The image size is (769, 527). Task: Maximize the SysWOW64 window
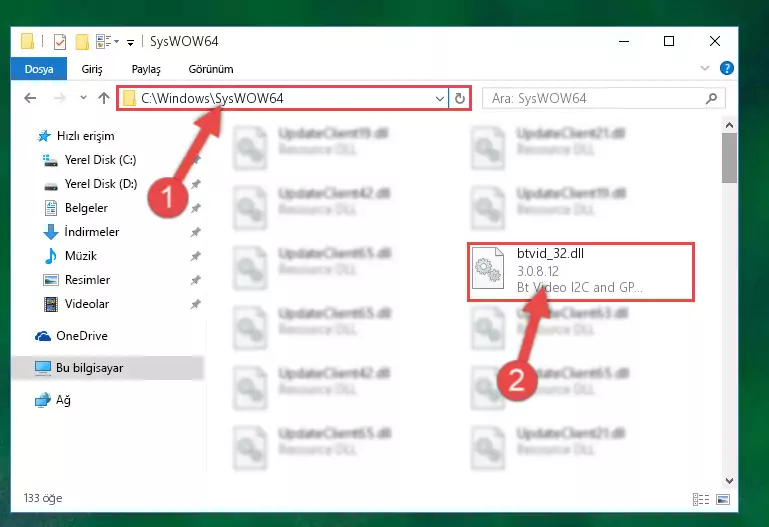tap(669, 42)
